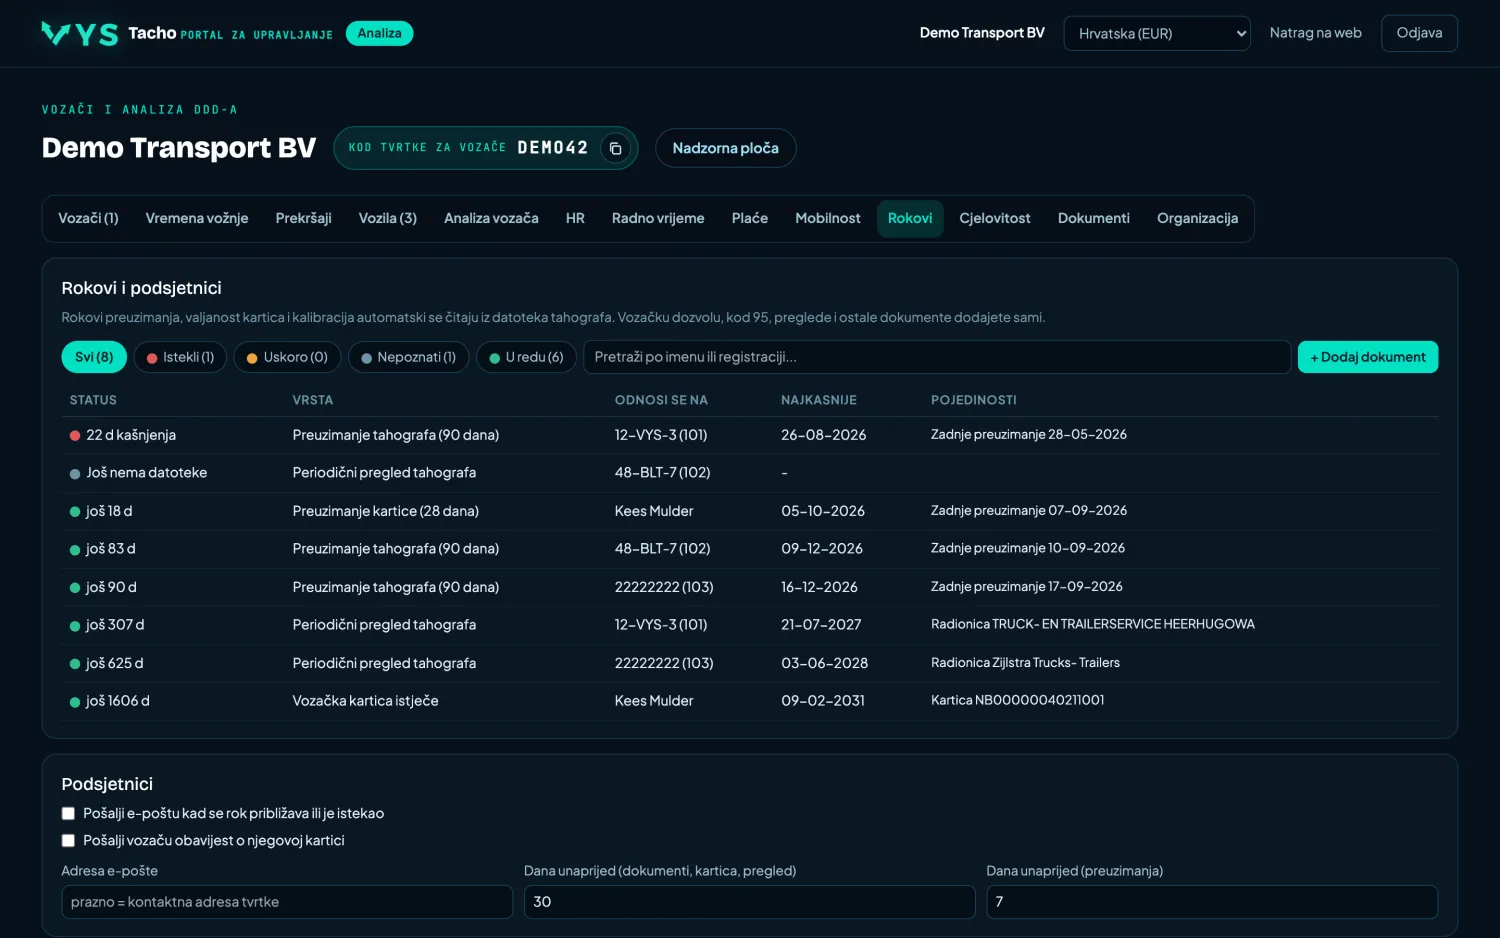
Task: Click deadline date 09-12-2026
Action: [822, 549]
